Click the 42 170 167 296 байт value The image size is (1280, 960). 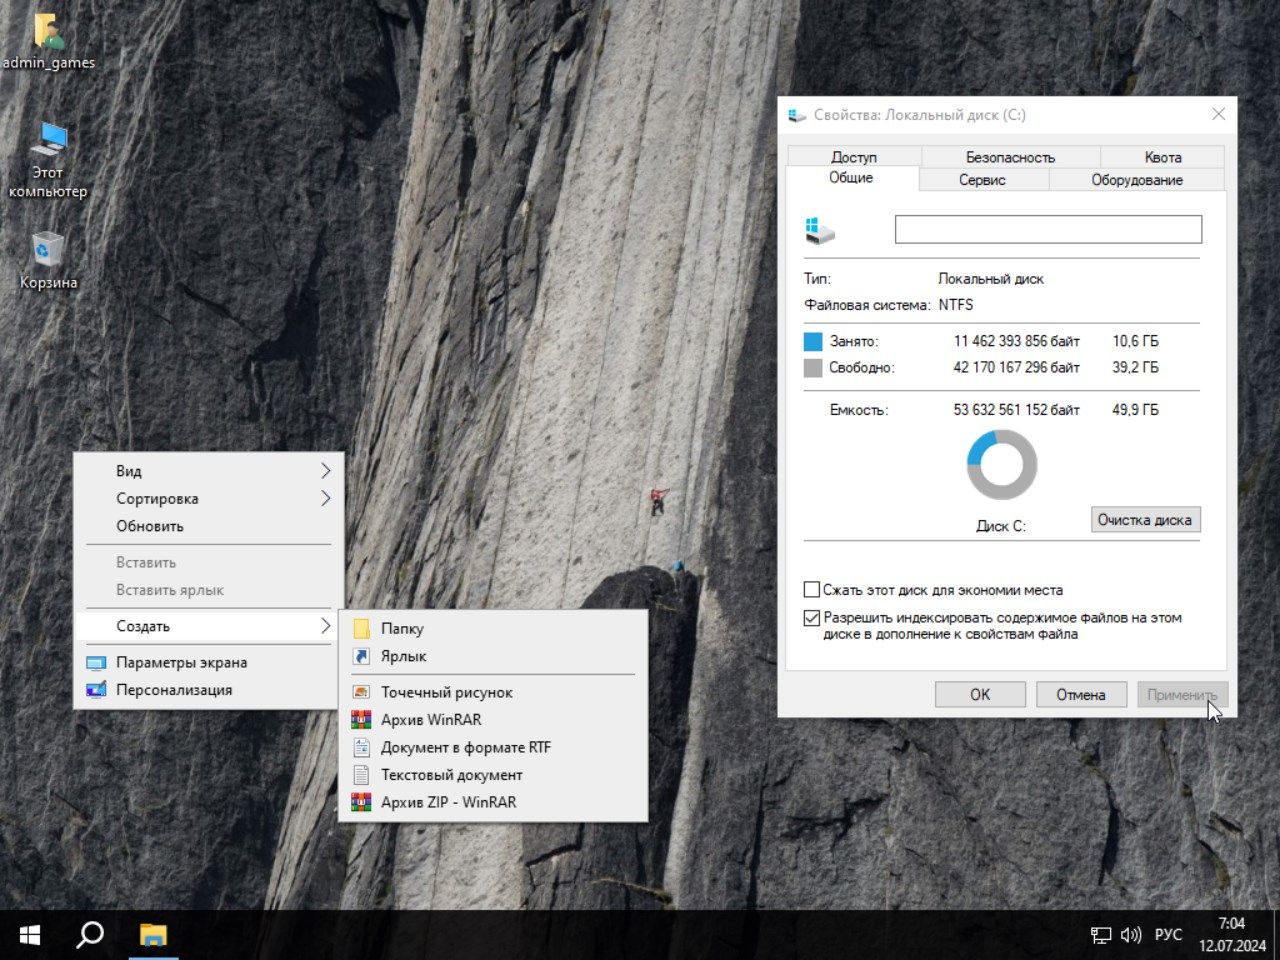(1017, 368)
